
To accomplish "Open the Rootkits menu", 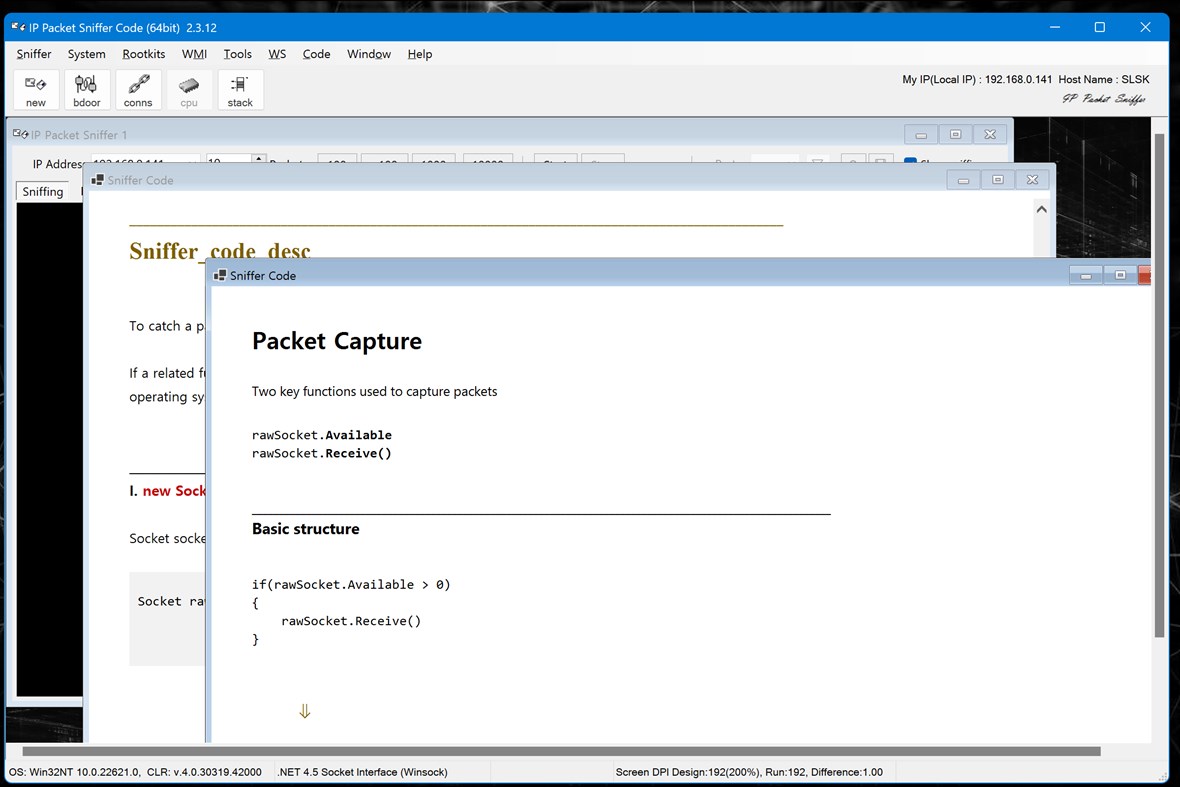I will click(x=143, y=54).
